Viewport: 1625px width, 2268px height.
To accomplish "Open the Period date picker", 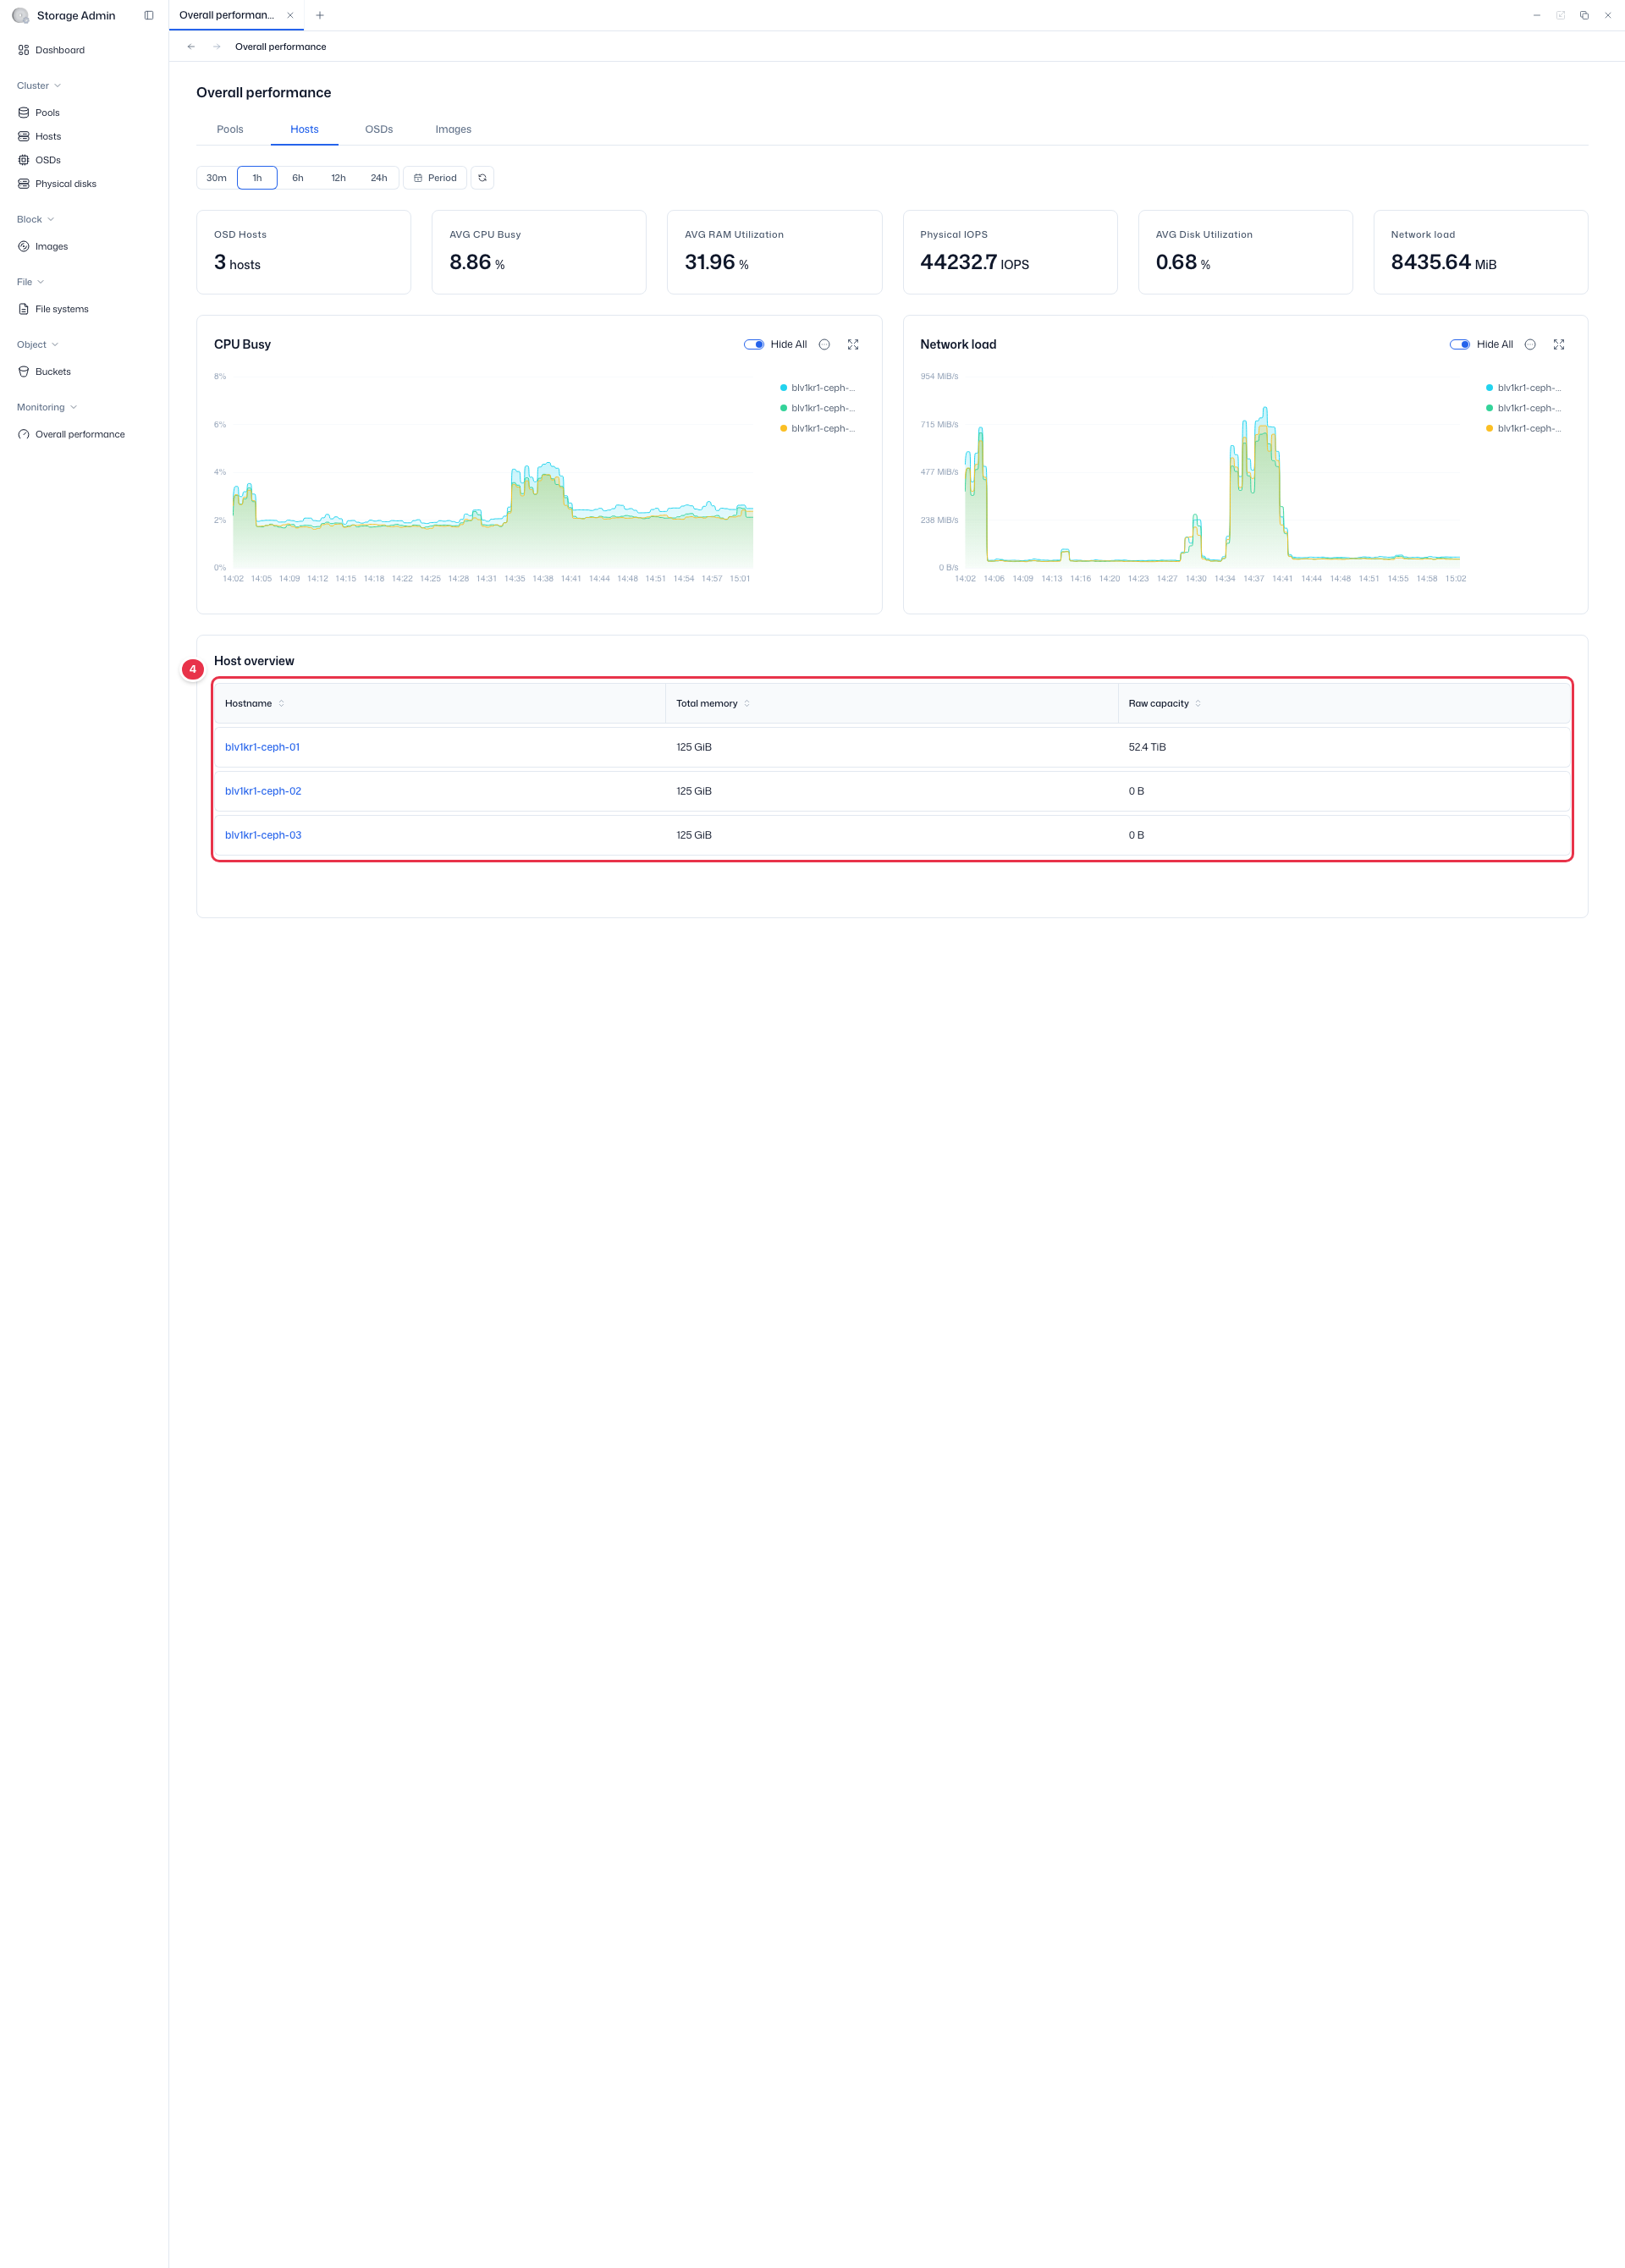I will tap(435, 178).
